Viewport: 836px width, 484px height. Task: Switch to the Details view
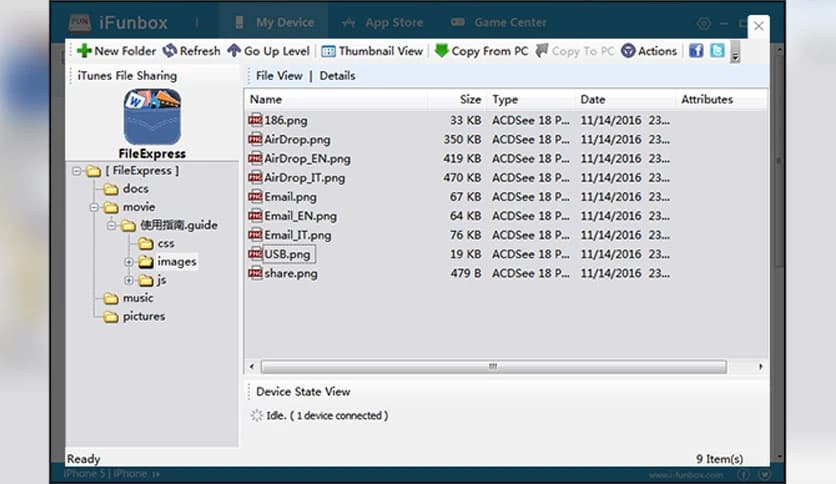pyautogui.click(x=337, y=76)
